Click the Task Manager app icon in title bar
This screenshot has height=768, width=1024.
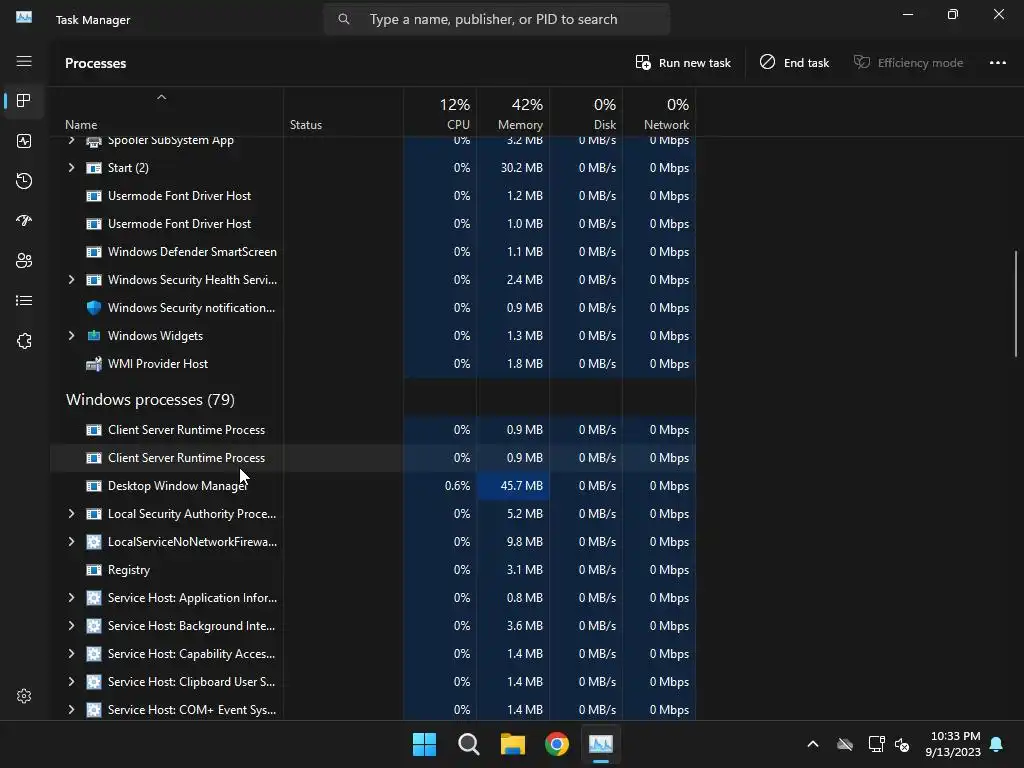(x=24, y=17)
